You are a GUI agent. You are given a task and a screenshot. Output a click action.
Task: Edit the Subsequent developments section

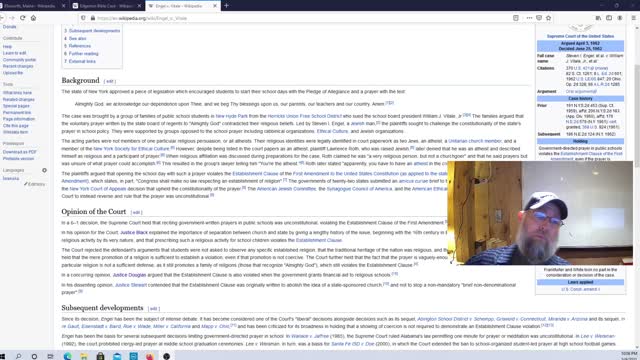(153, 309)
